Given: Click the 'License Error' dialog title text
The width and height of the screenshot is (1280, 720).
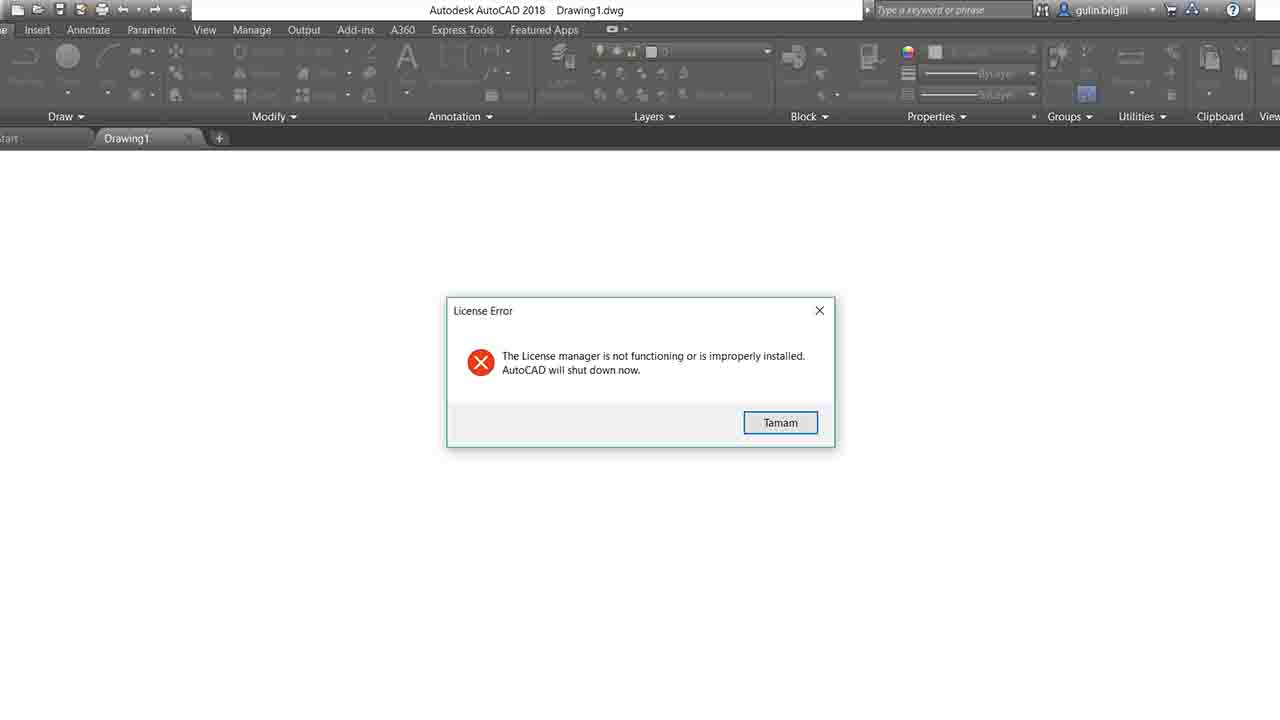Looking at the screenshot, I should coord(483,311).
